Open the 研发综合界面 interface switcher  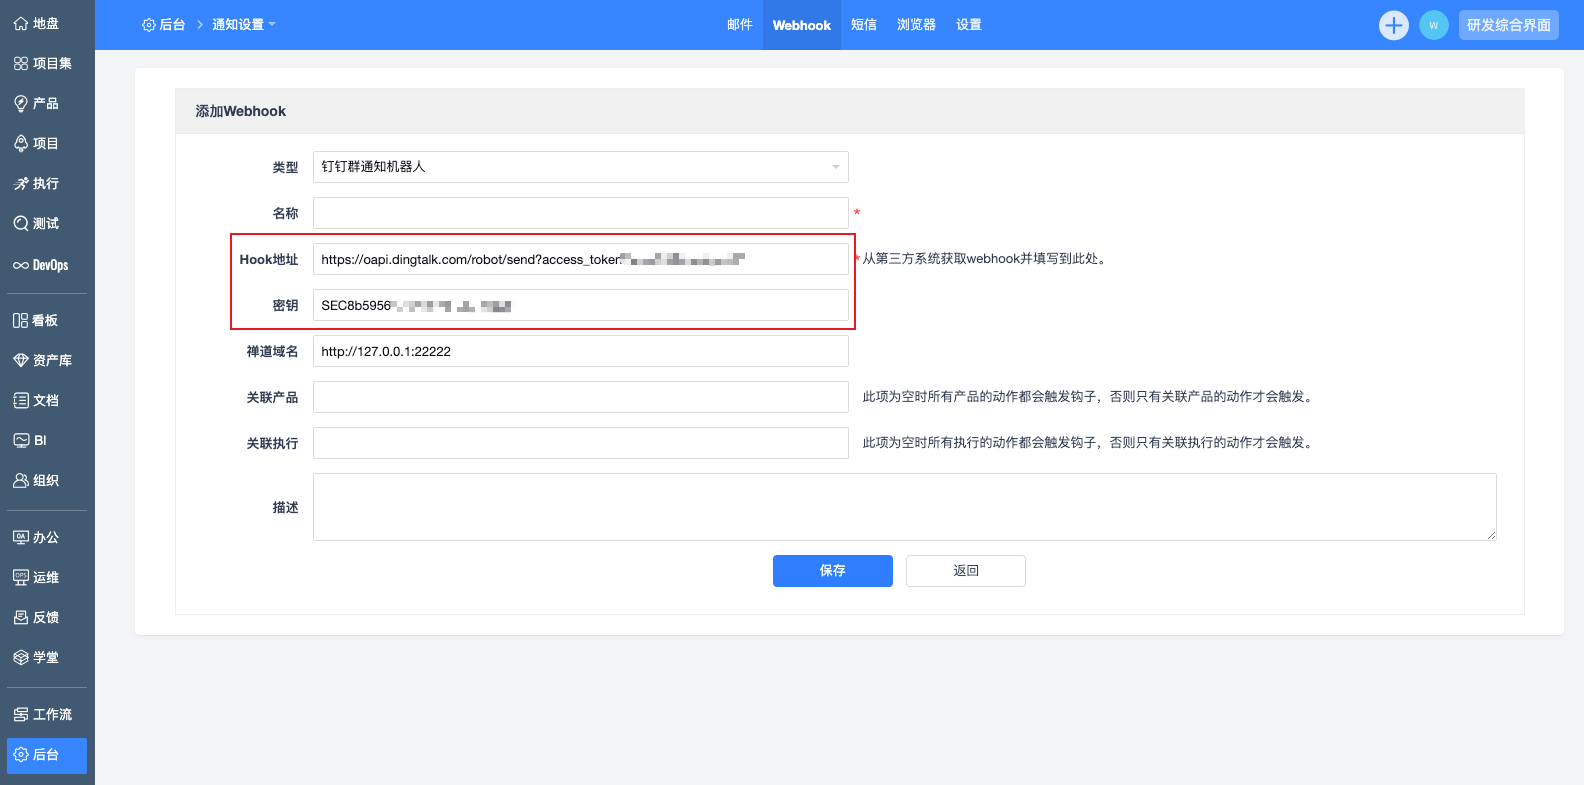point(1508,25)
